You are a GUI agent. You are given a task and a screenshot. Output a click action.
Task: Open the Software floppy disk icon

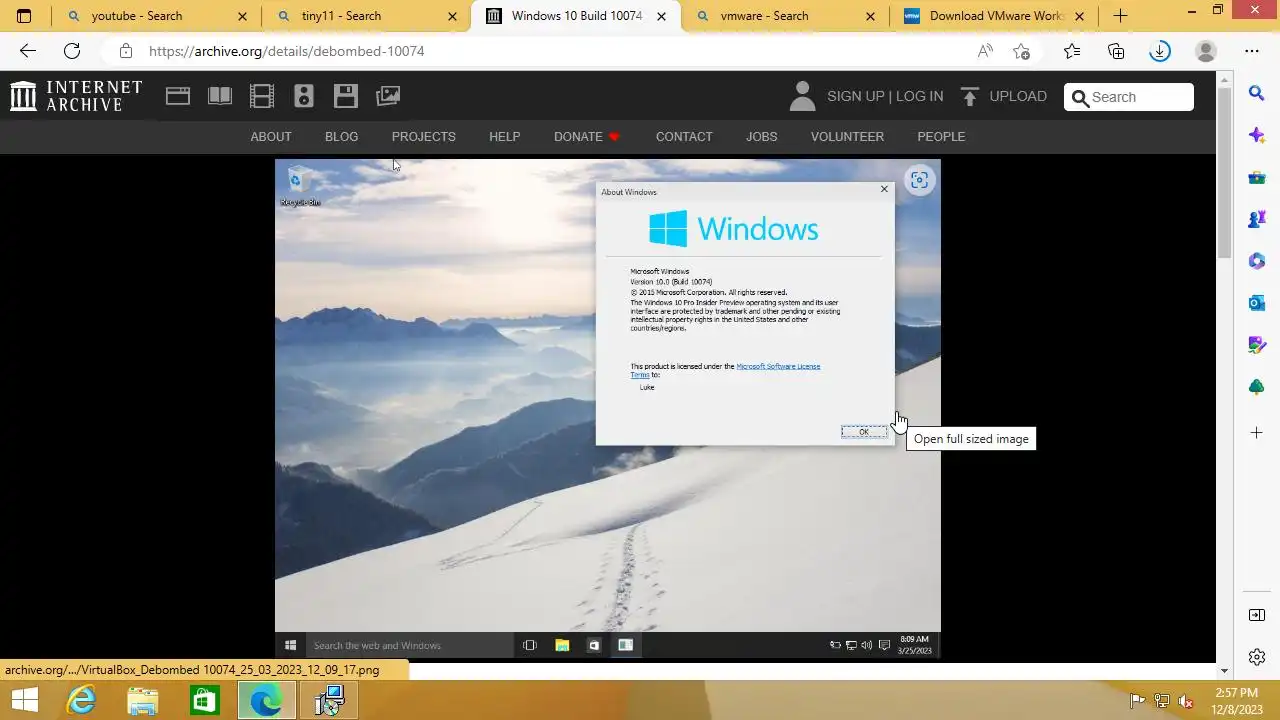346,96
